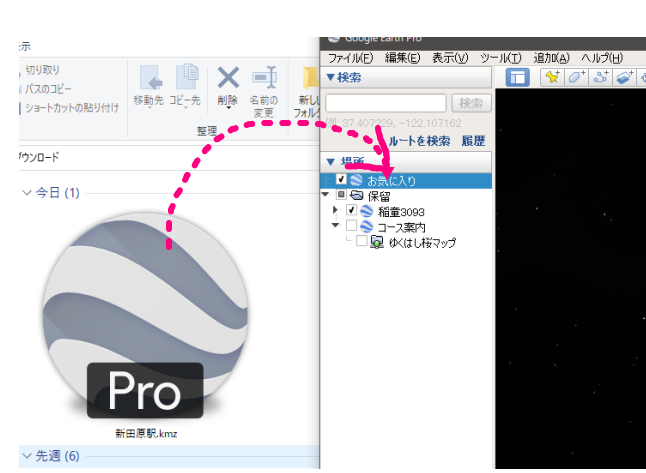Click the globe icon beside お気に入り

[x=356, y=180]
